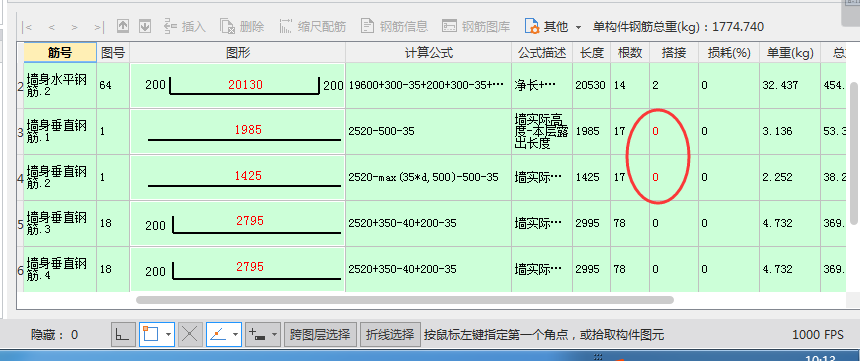
Task: Open 钢筋图库 library
Action: 476,26
